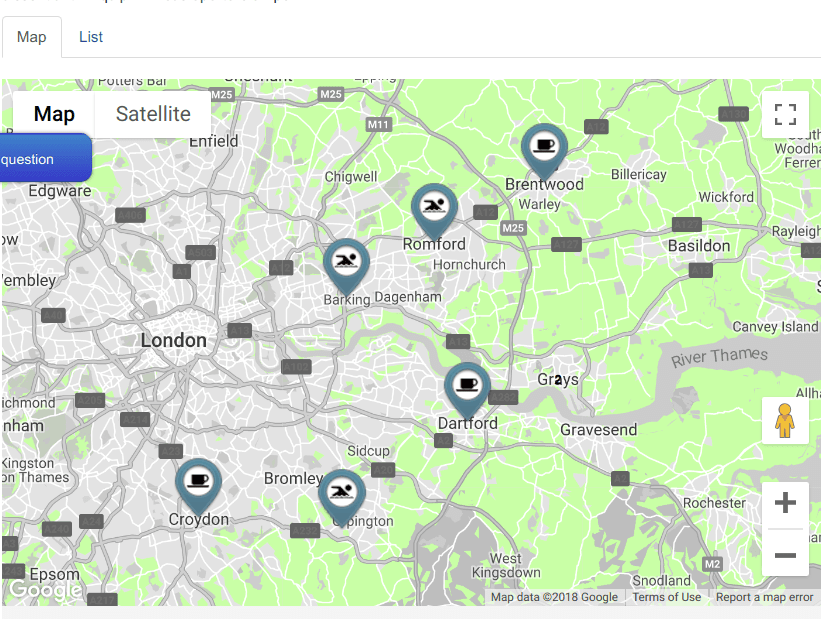Click the coffee cup marker at Brentwood

pos(544,150)
